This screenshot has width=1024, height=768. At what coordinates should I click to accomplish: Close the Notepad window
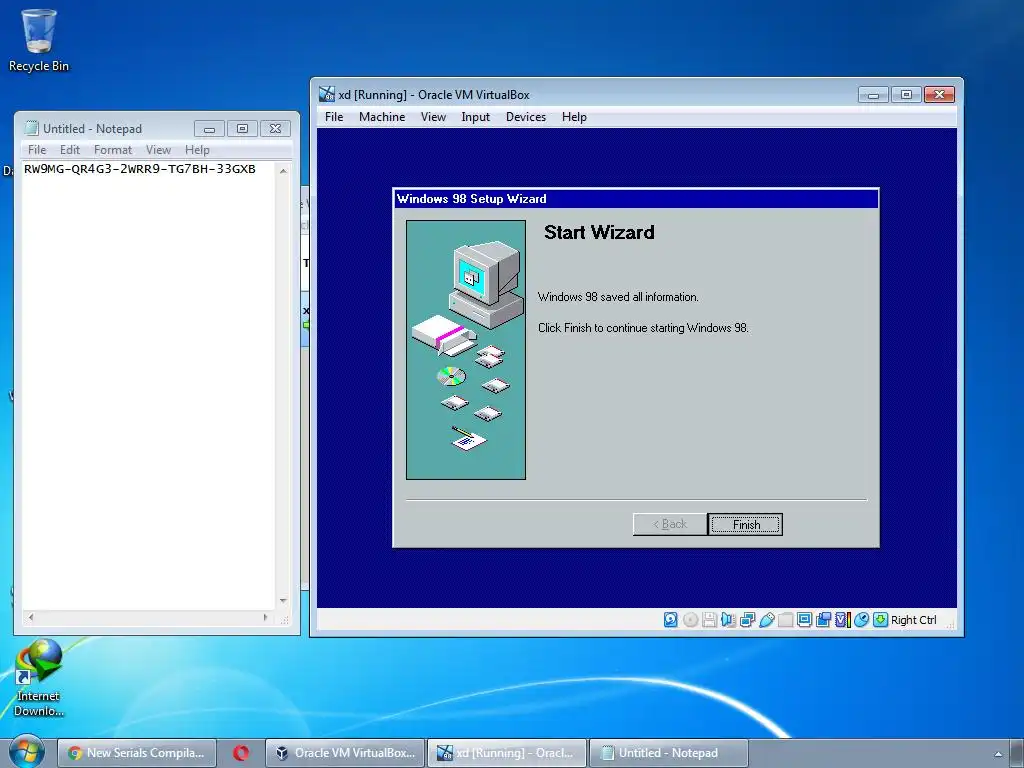pyautogui.click(x=276, y=129)
